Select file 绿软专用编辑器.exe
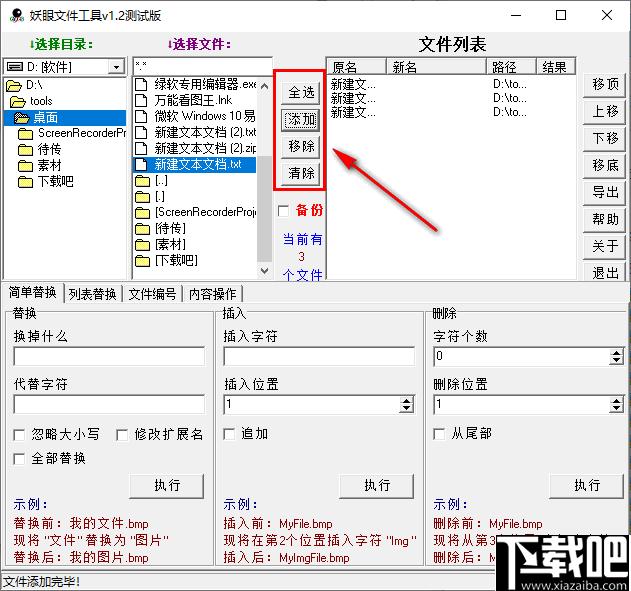The width and height of the screenshot is (631, 591). pyautogui.click(x=195, y=84)
